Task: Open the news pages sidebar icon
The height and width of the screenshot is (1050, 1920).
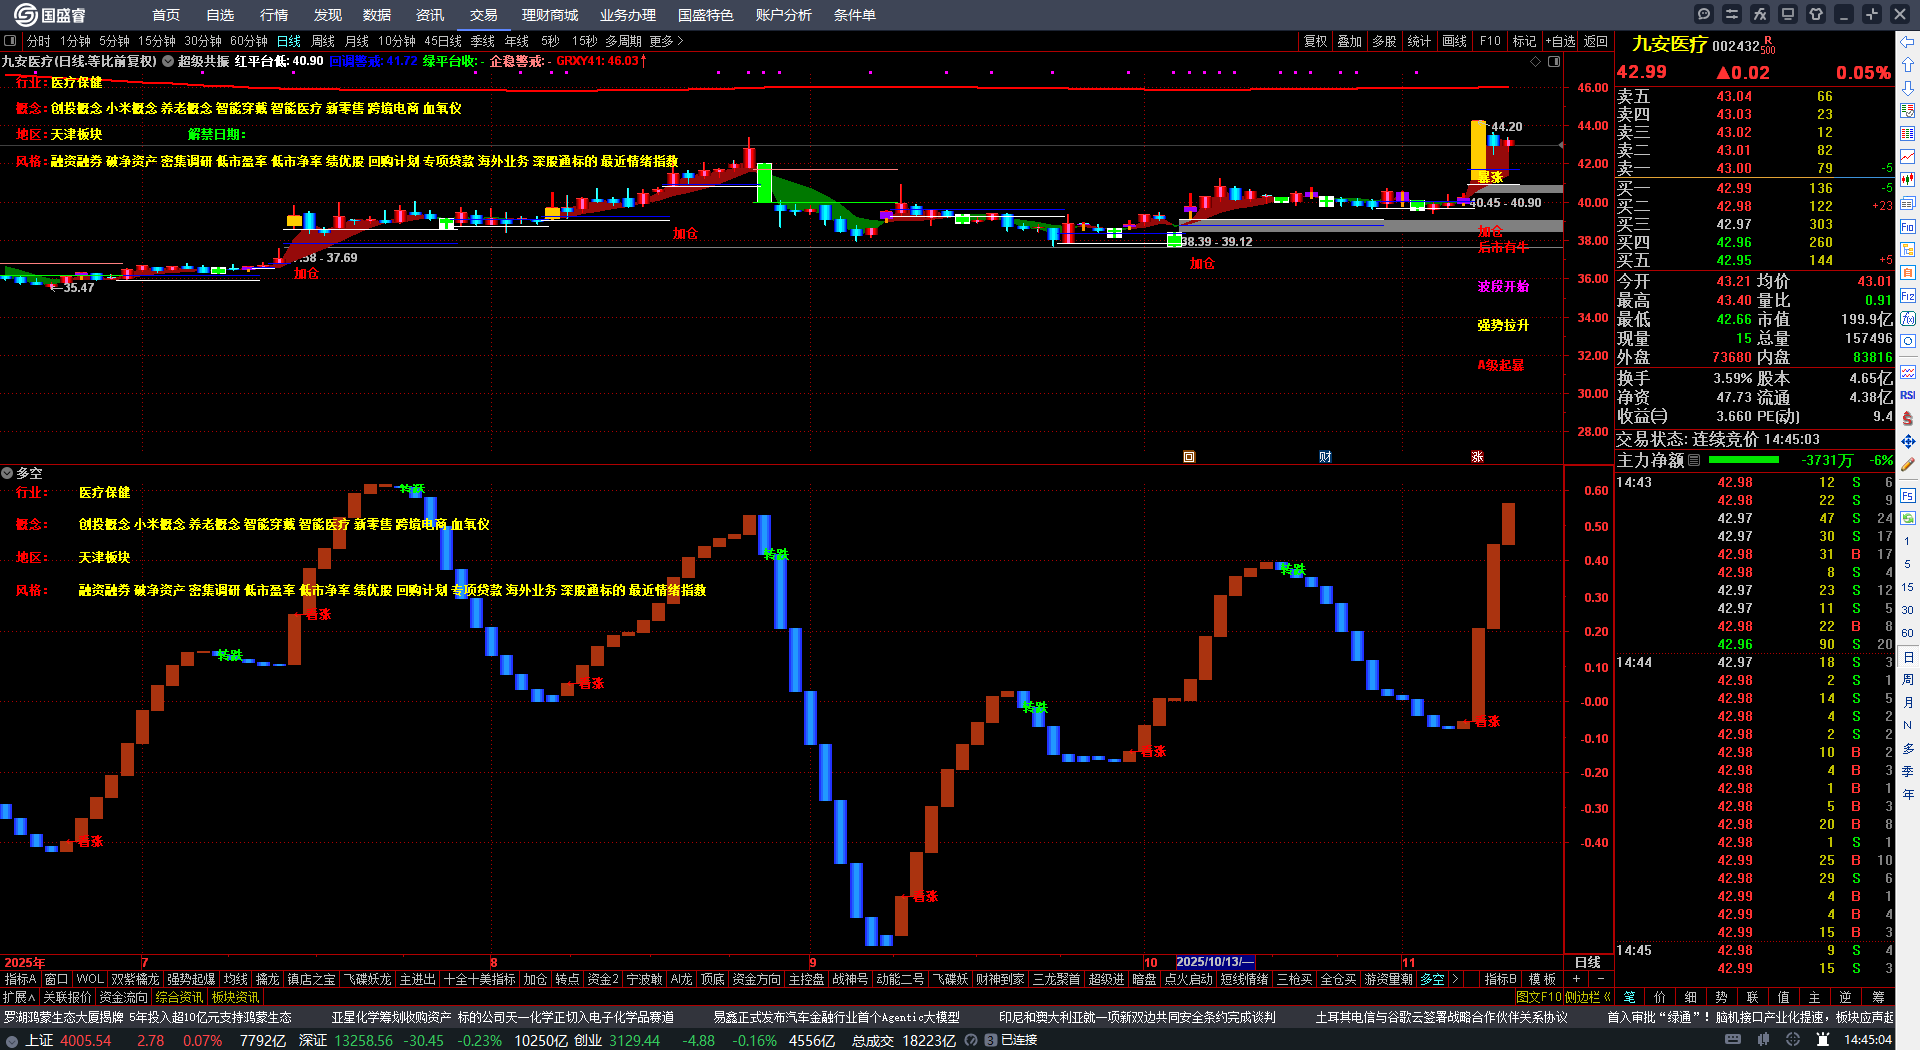Action: click(x=1908, y=203)
